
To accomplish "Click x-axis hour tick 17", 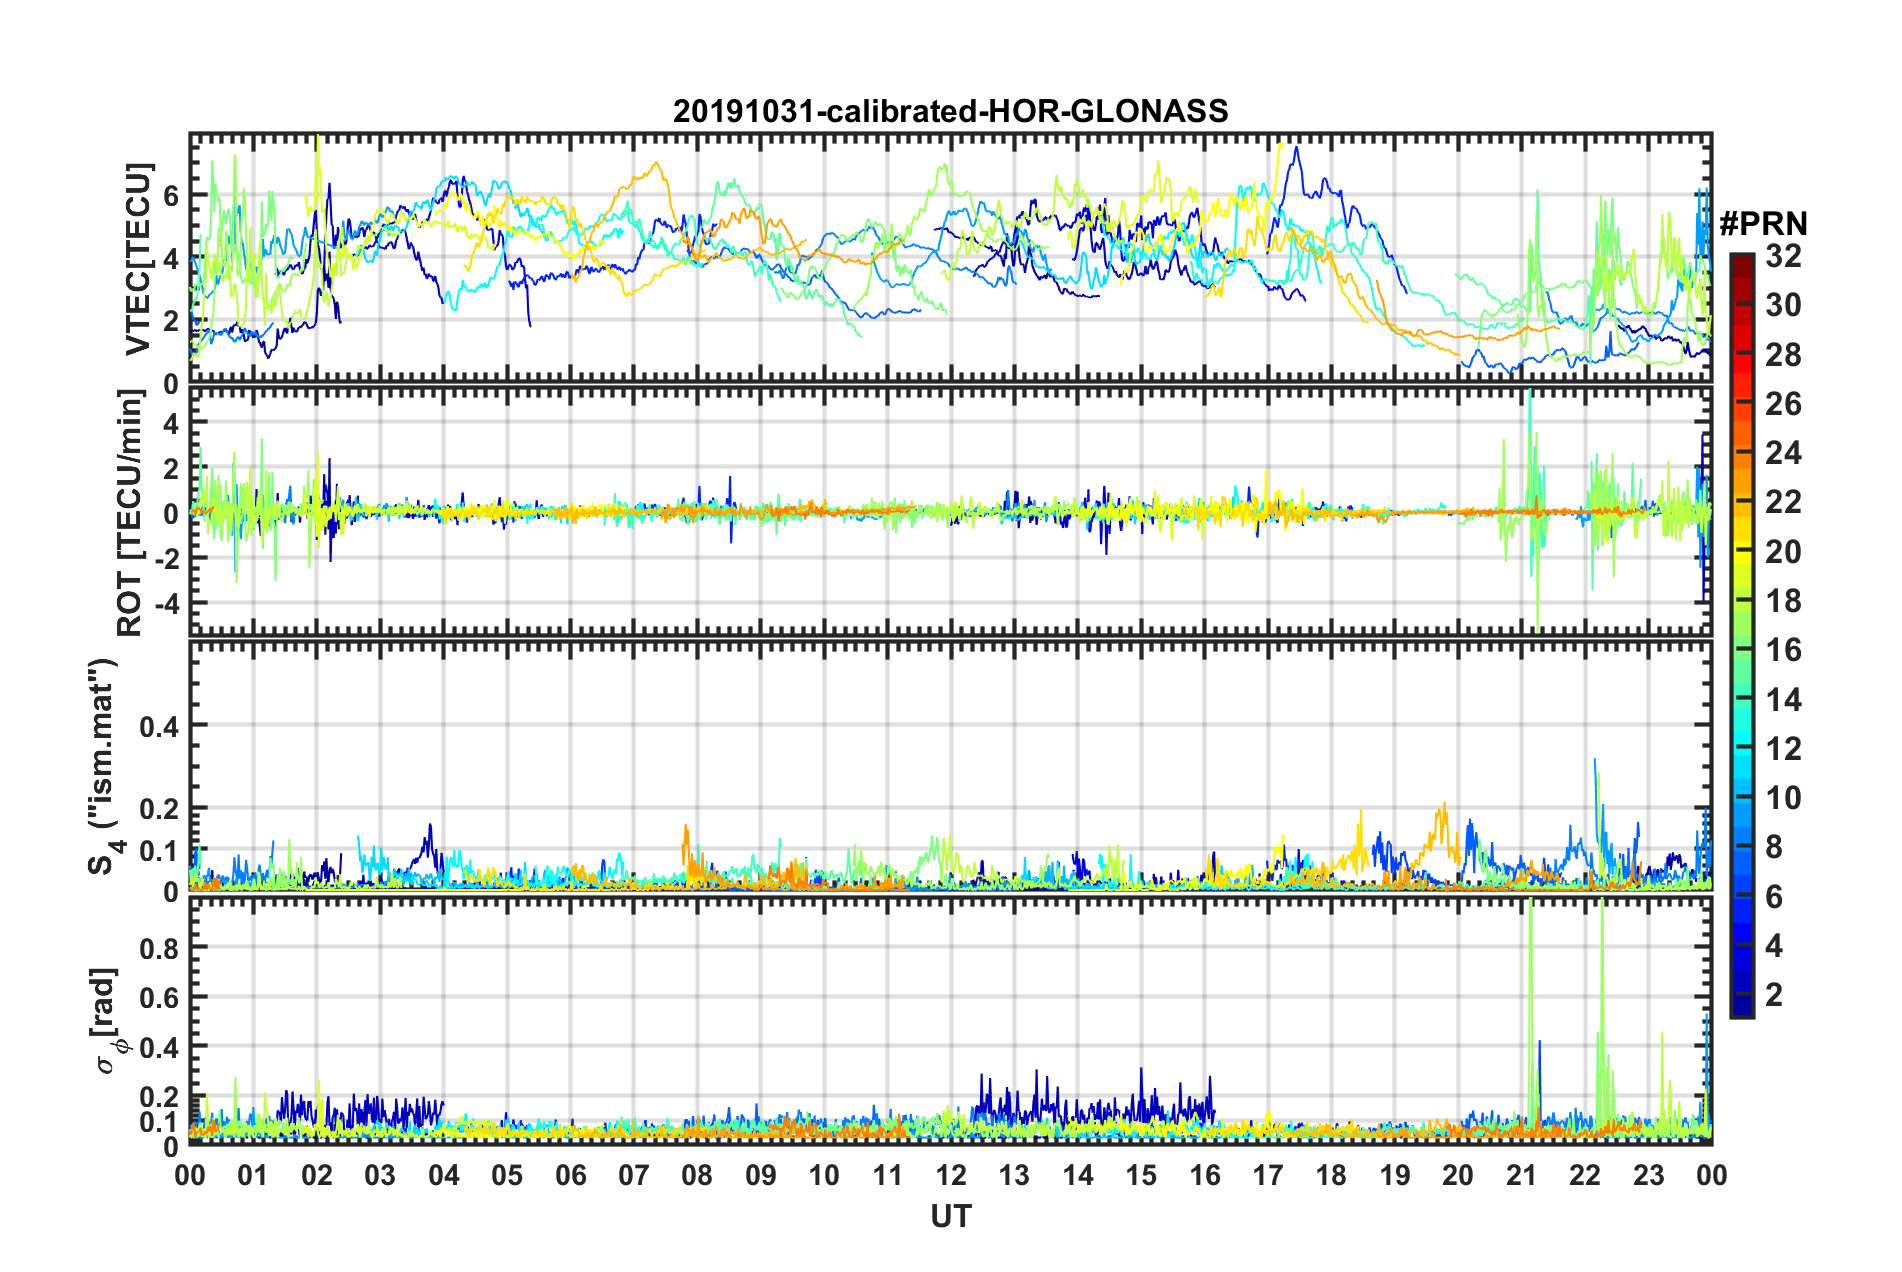I will [x=1268, y=1175].
